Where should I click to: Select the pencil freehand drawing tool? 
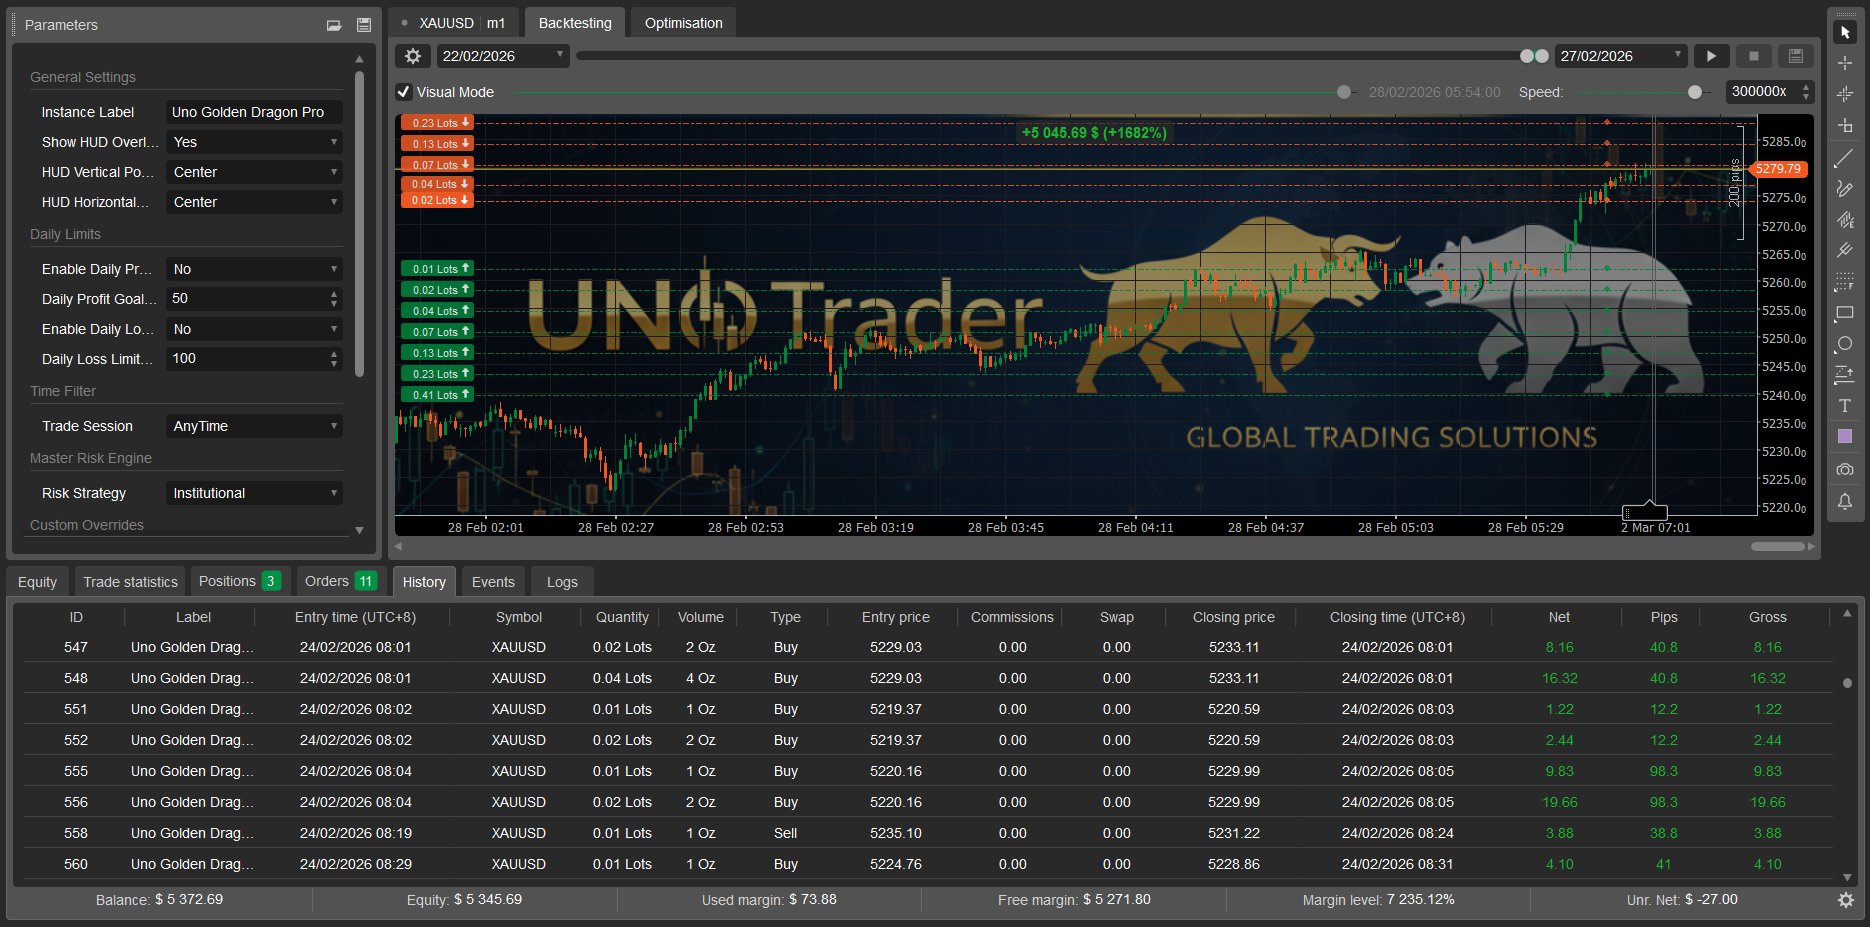pos(1844,189)
